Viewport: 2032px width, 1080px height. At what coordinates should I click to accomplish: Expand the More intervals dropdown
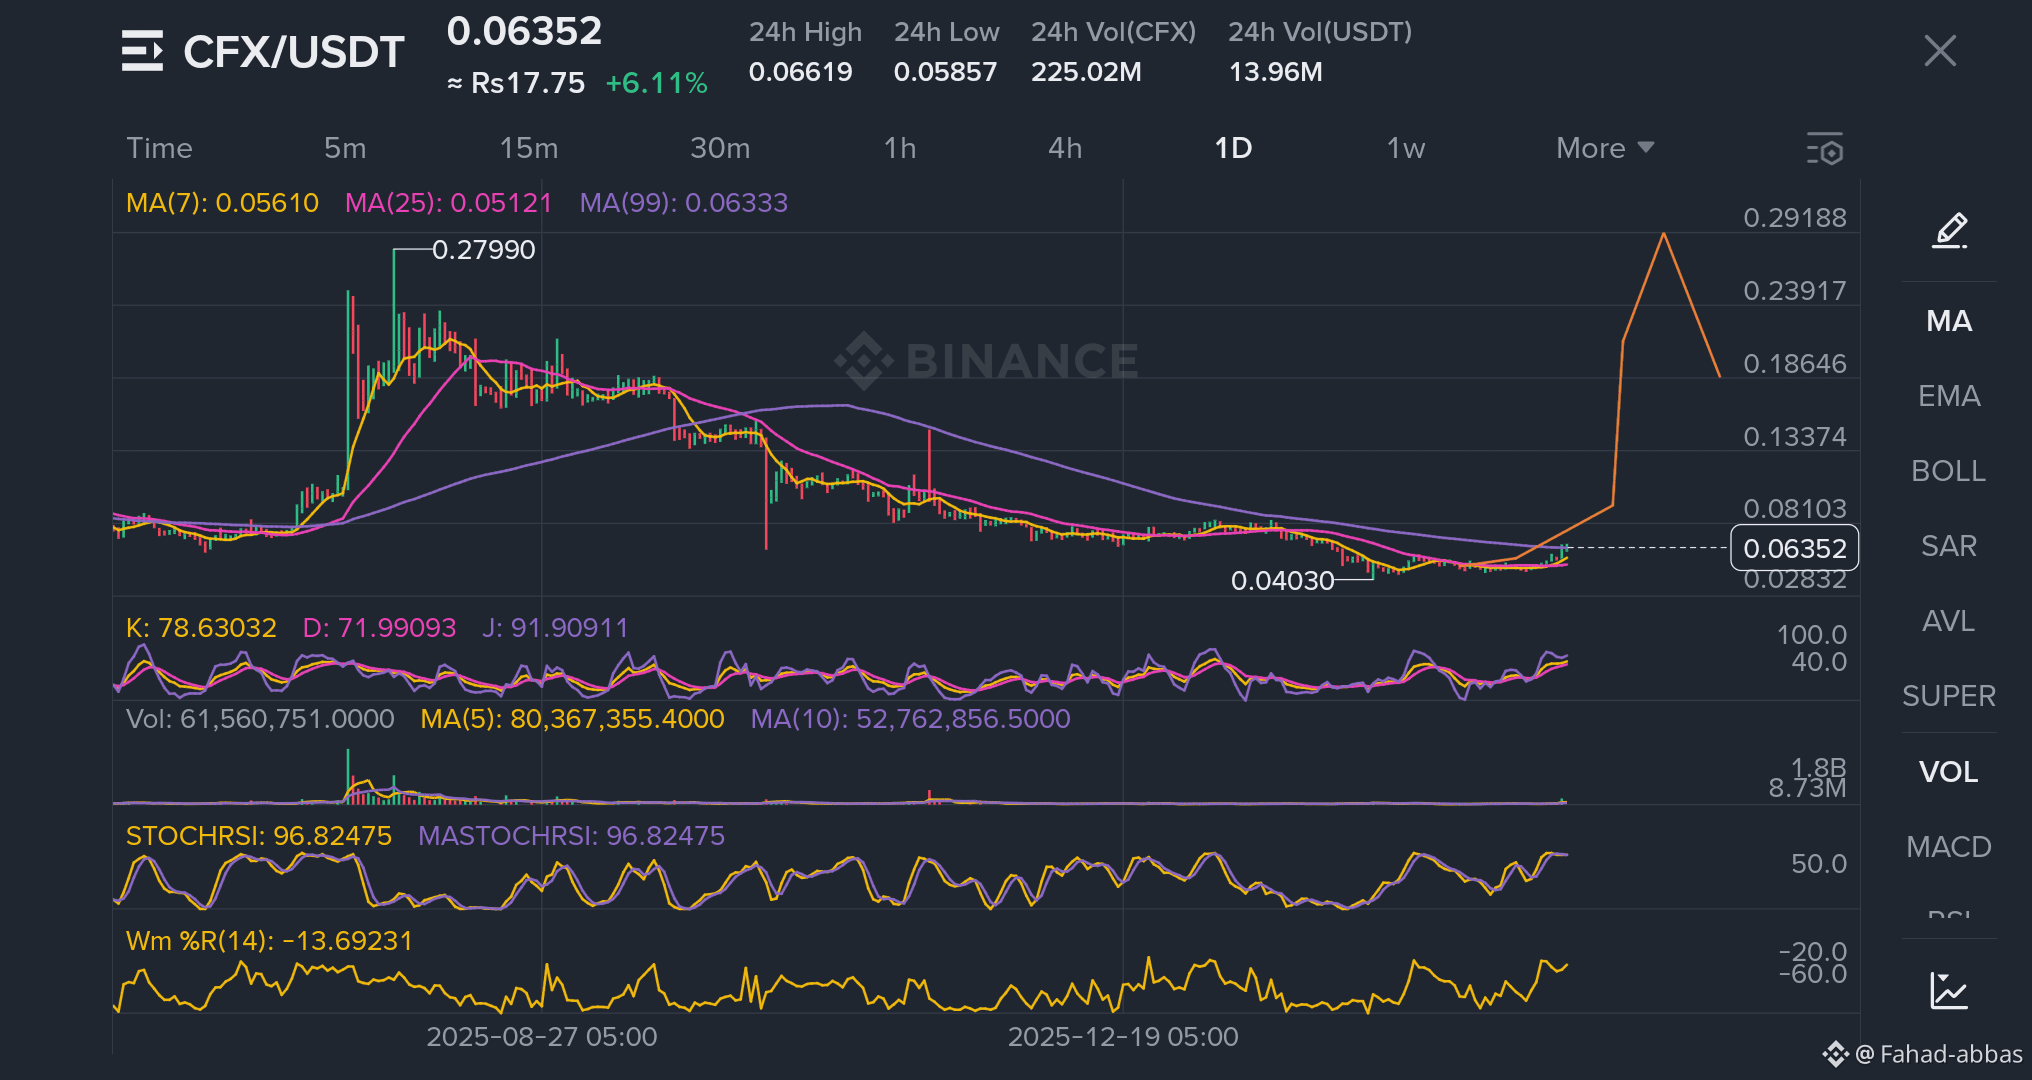[1605, 148]
